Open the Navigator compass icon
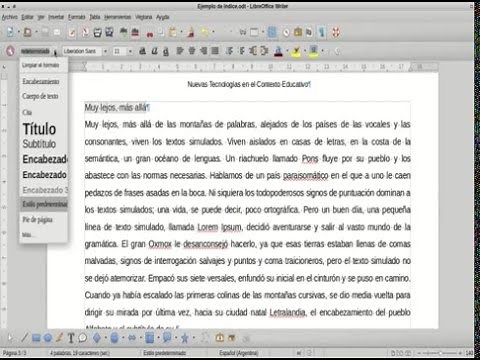 coord(286,32)
